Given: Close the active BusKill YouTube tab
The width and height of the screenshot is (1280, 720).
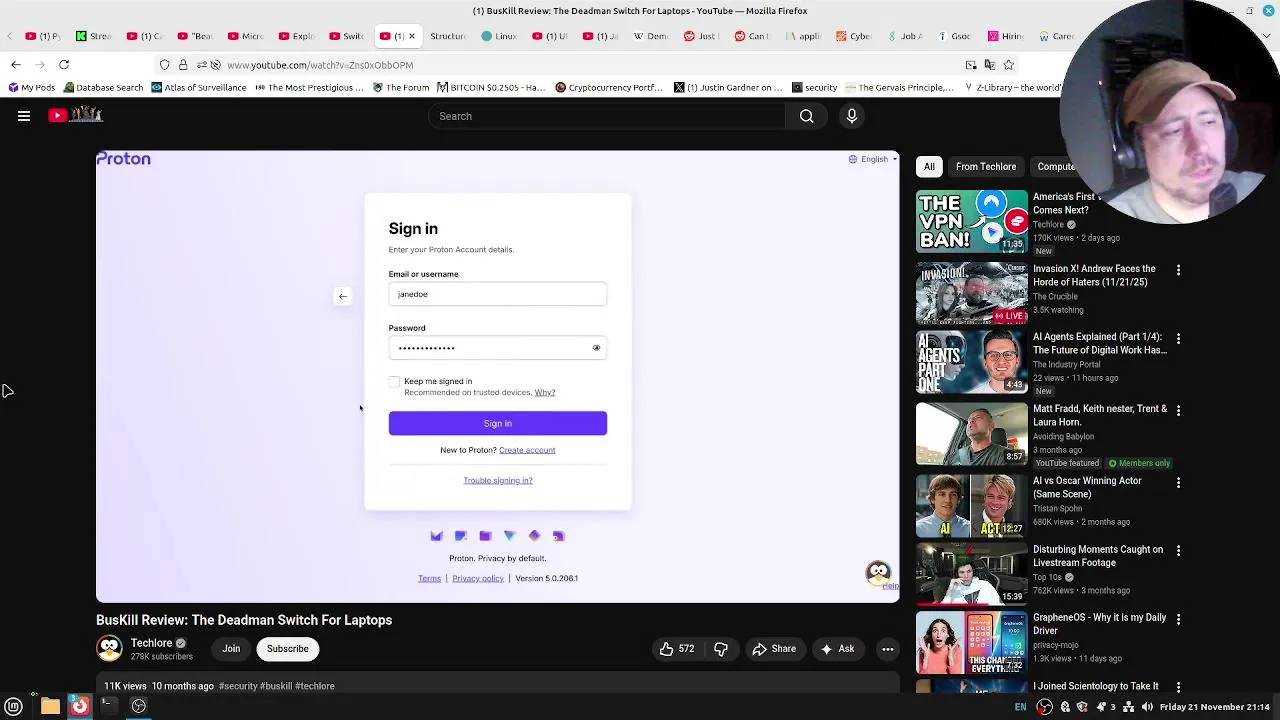Looking at the screenshot, I should pyautogui.click(x=411, y=36).
